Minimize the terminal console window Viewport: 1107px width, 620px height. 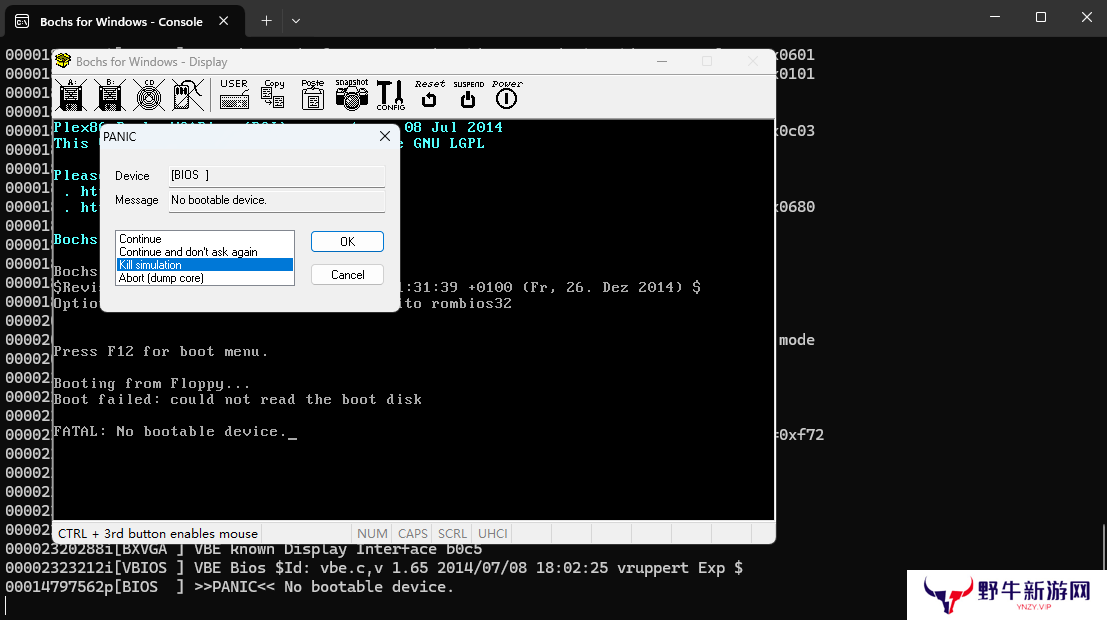tap(995, 17)
